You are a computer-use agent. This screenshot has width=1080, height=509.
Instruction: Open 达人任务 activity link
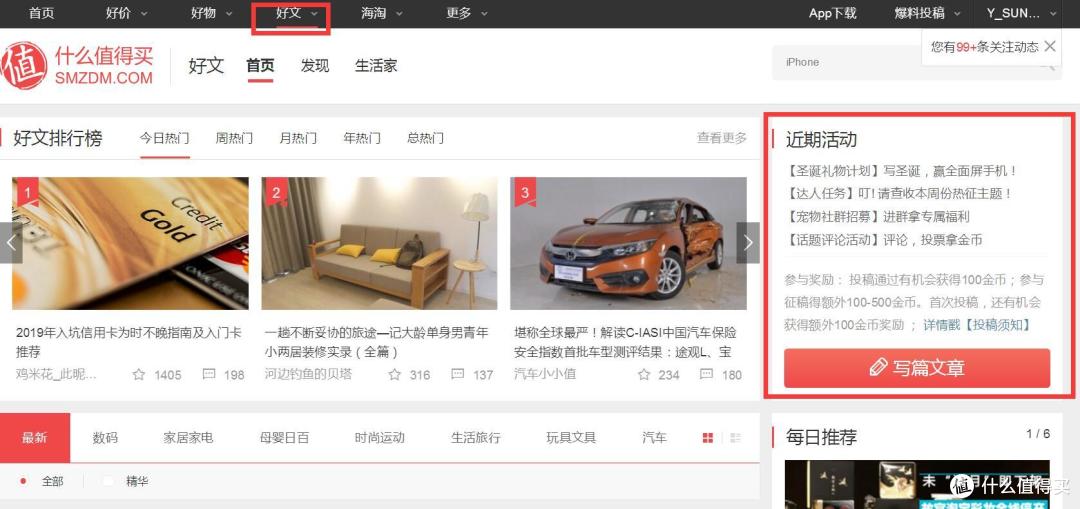pyautogui.click(x=898, y=194)
